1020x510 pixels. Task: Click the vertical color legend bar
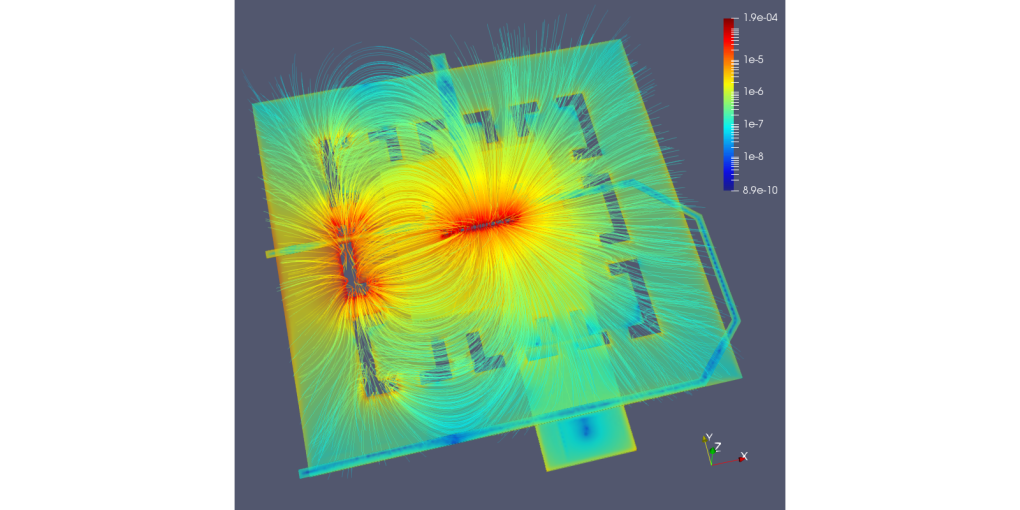point(729,104)
